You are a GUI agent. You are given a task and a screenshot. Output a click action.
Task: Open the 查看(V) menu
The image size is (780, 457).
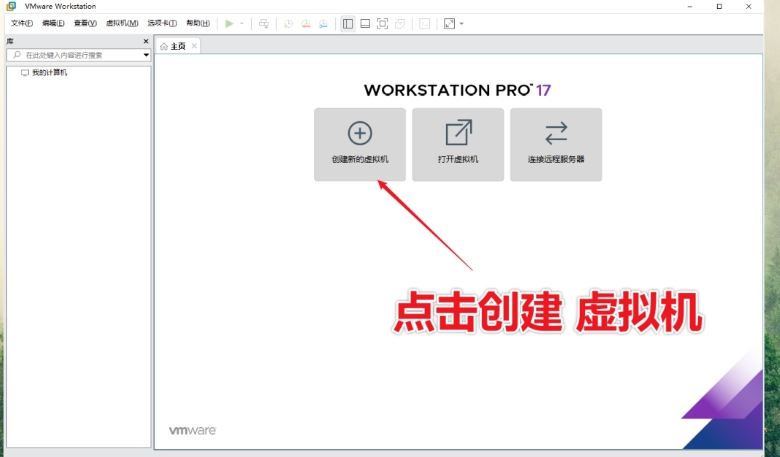click(85, 23)
